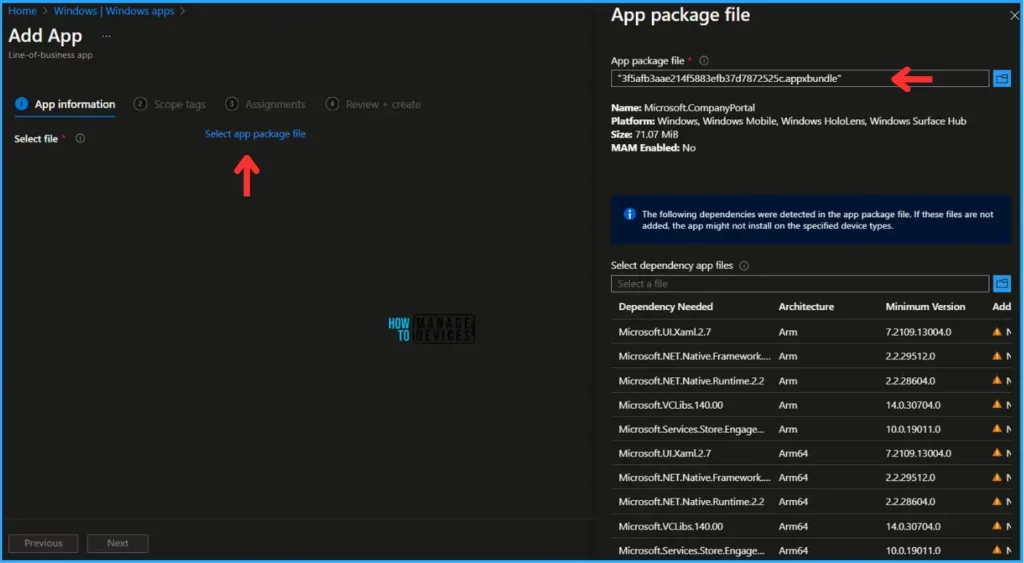The width and height of the screenshot is (1024, 563).
Task: Select Microsoft.NET.Native.Framework Arm row
Action: [811, 356]
